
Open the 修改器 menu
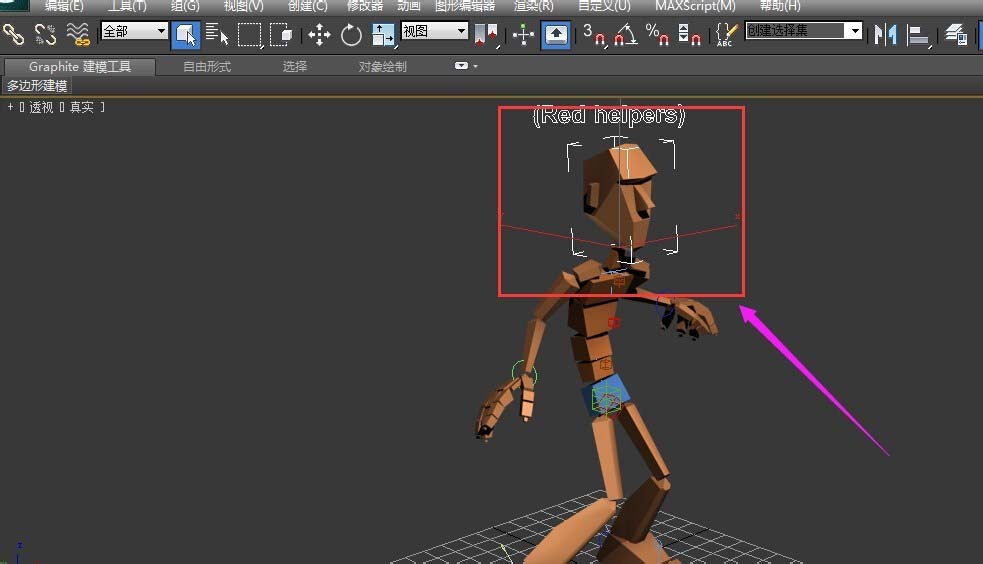(x=365, y=6)
